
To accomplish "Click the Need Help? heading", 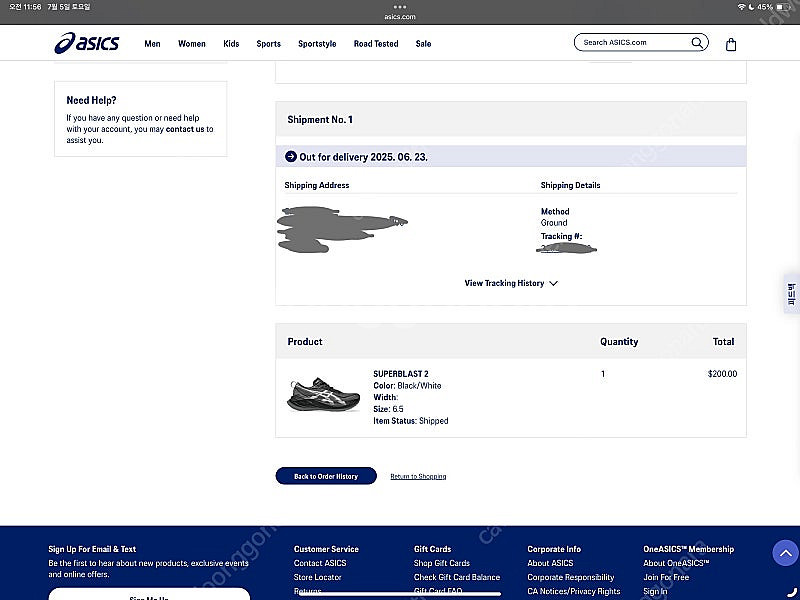I will pos(91,101).
